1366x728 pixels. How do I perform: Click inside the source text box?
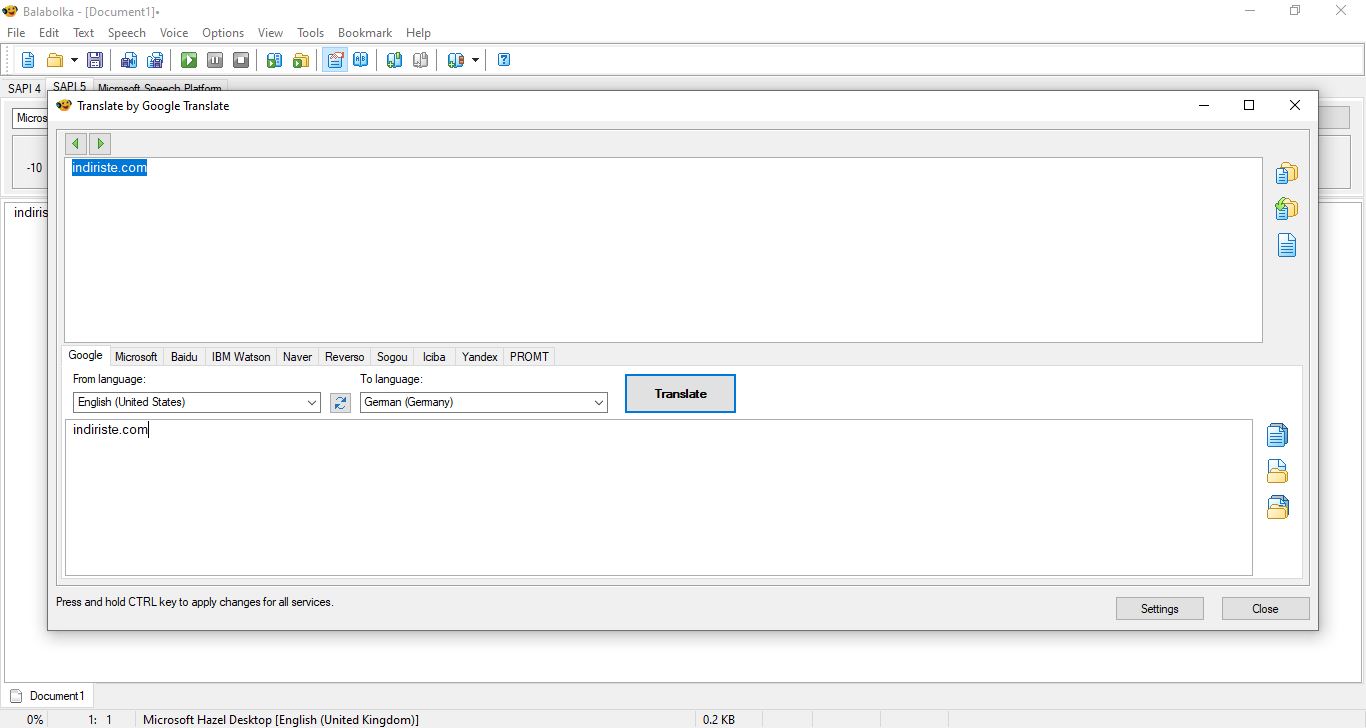click(663, 250)
